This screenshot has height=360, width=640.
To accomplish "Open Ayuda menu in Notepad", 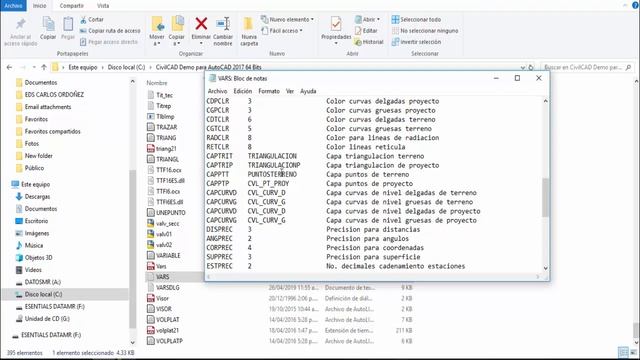I will [308, 91].
